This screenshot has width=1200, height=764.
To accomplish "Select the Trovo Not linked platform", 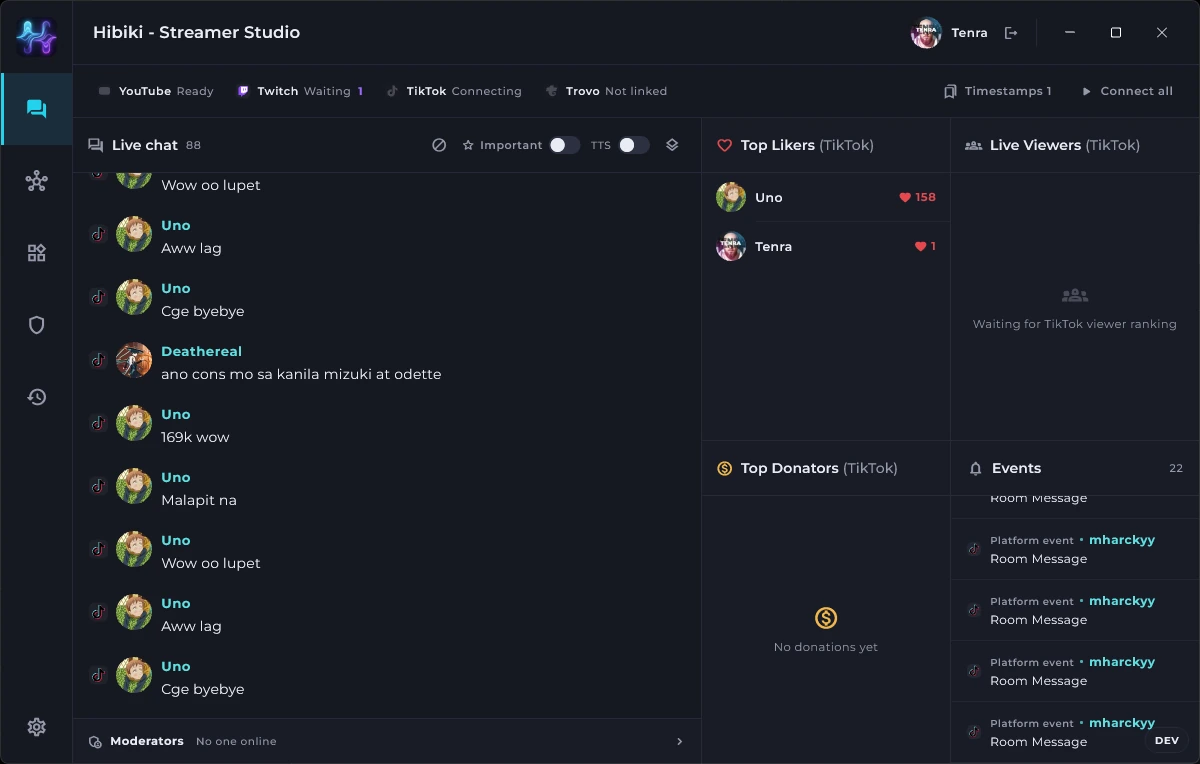I will [x=606, y=91].
